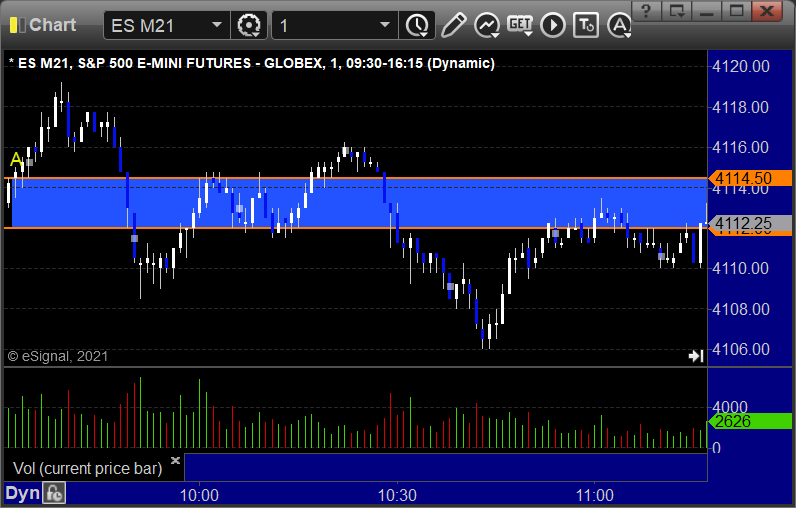Open the symbol settings gear icon
This screenshot has width=796, height=508.
tap(249, 25)
